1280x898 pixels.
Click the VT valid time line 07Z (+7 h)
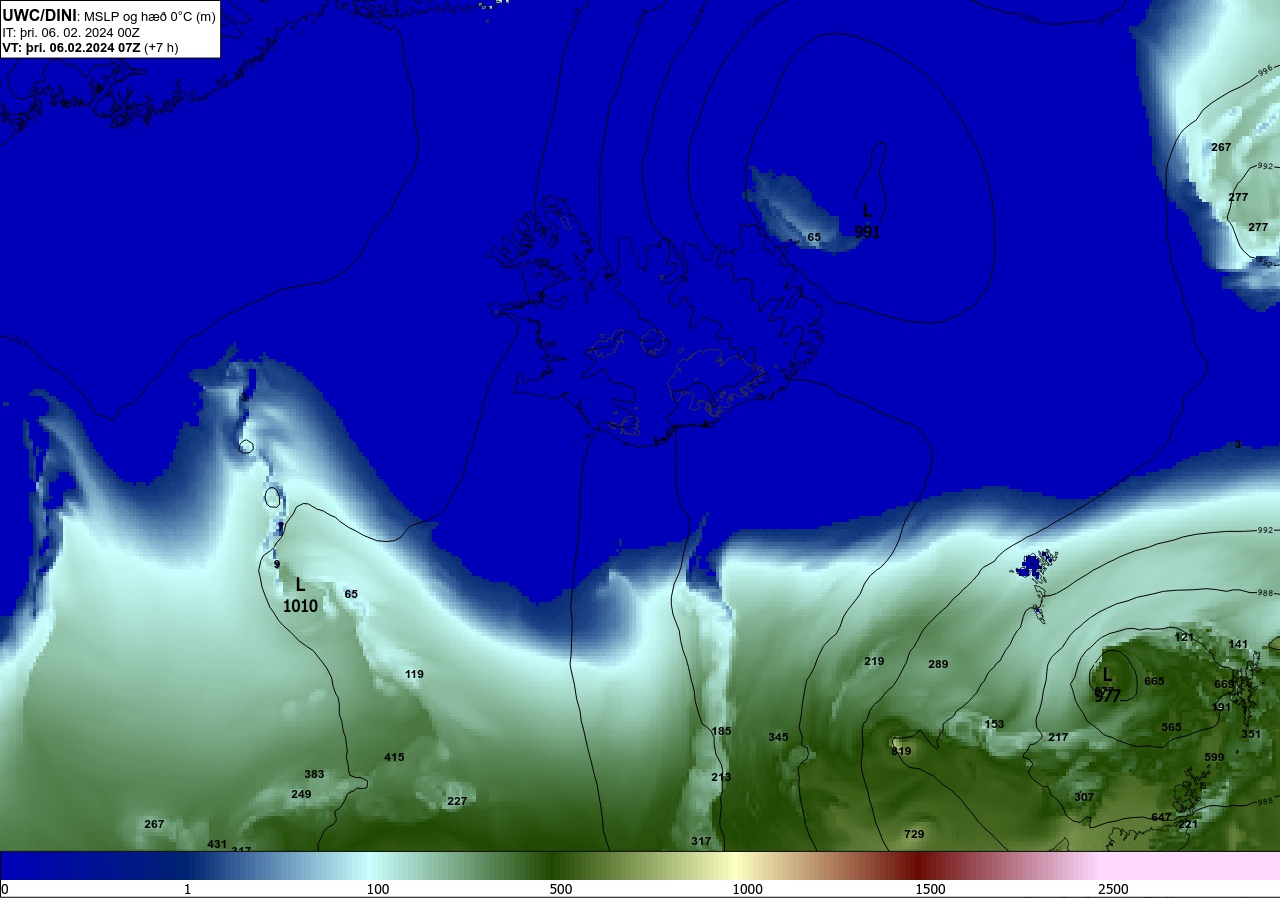(x=90, y=47)
